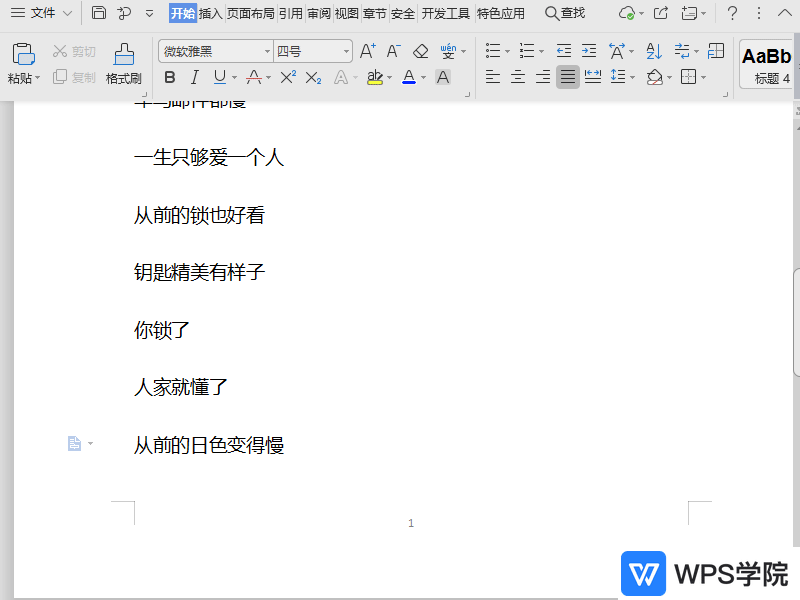The height and width of the screenshot is (600, 800).
Task: Switch to the 视图 tab
Action: [x=347, y=13]
